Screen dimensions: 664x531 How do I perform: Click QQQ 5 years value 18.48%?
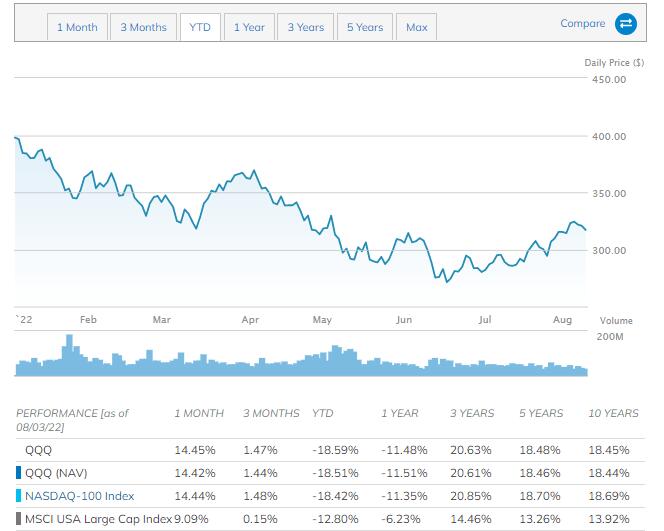540,450
